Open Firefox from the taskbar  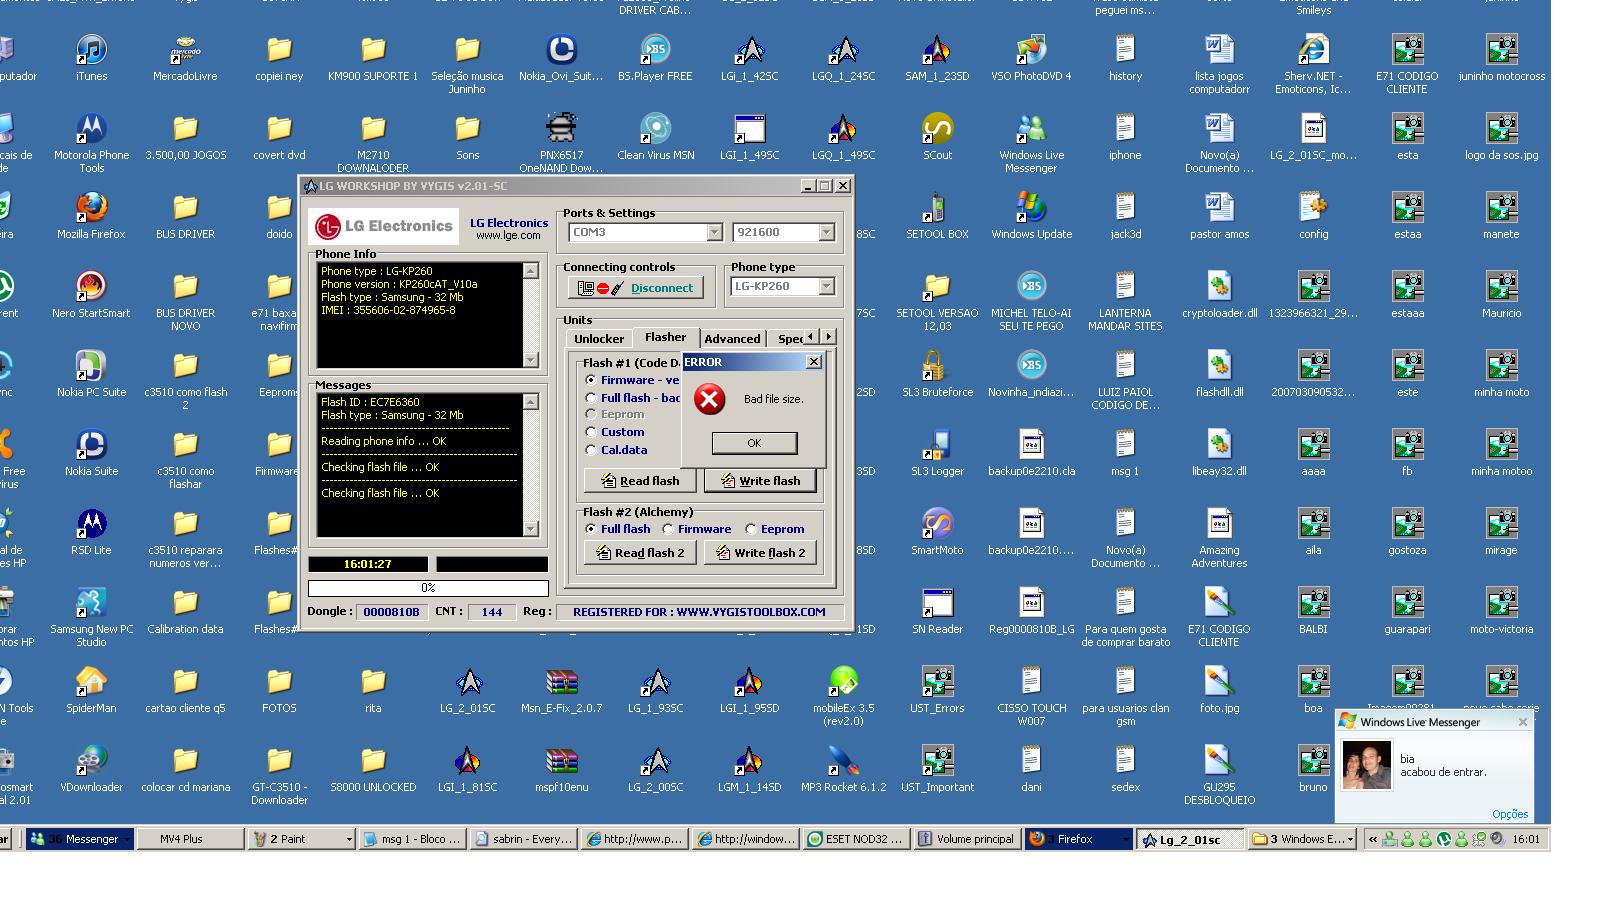(x=1079, y=839)
